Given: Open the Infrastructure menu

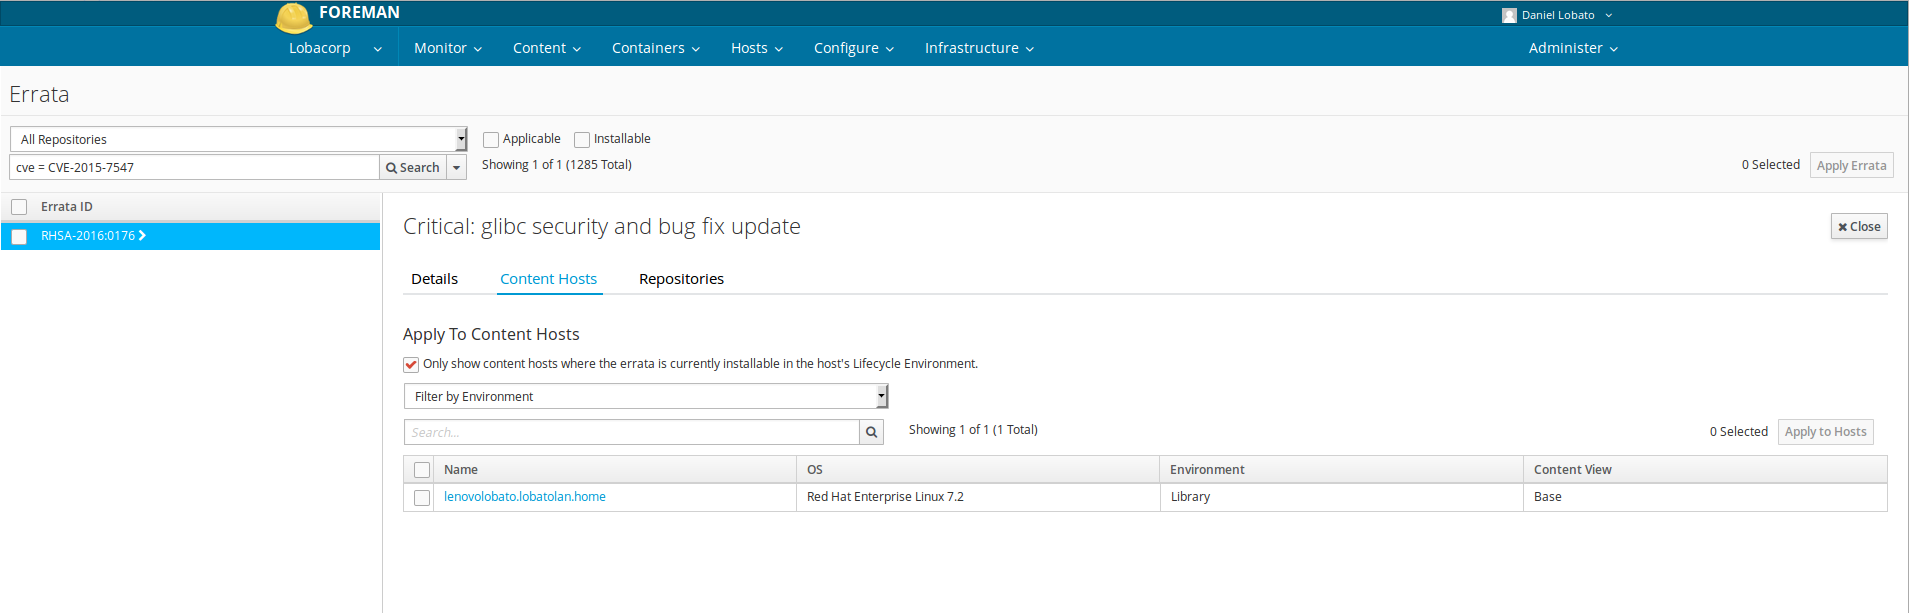Looking at the screenshot, I should click(978, 48).
